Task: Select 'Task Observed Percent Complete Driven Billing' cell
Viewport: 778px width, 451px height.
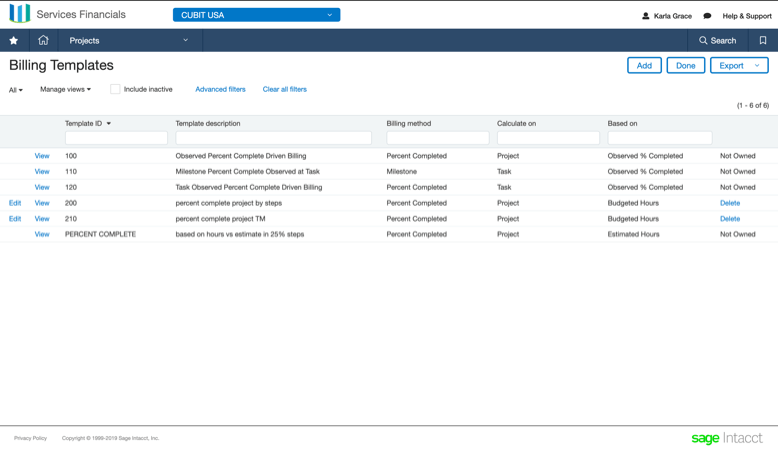Action: (x=249, y=187)
